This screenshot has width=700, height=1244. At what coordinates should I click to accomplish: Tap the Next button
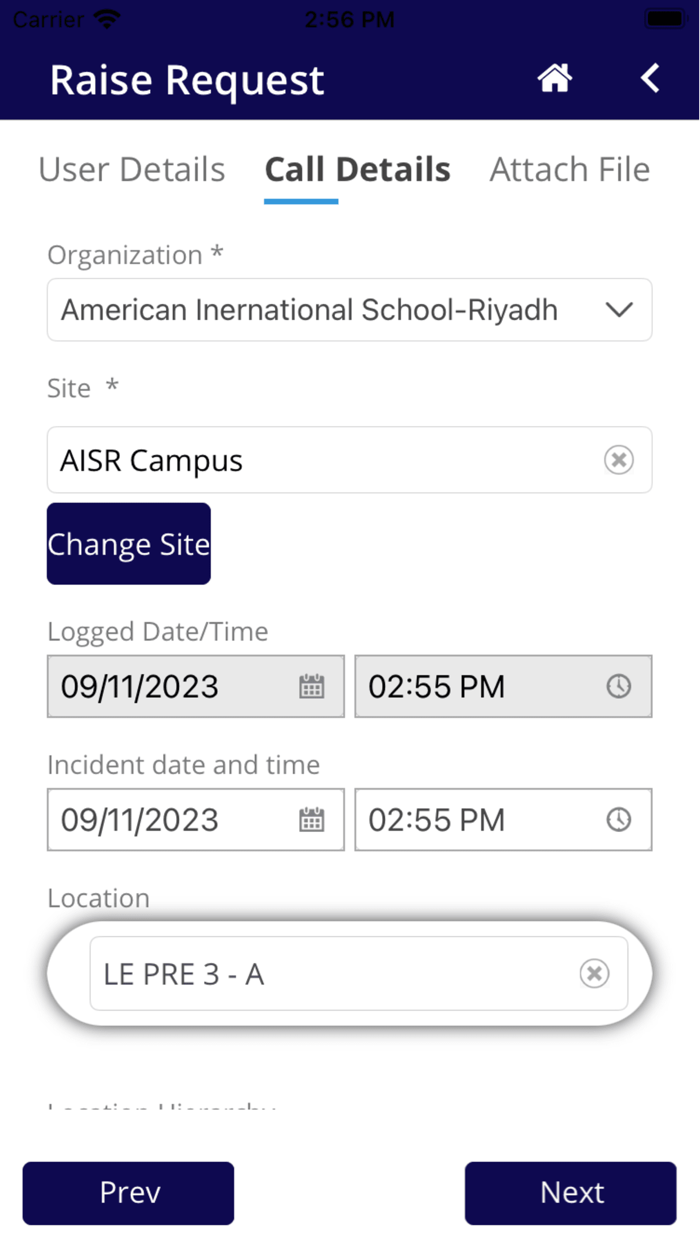(x=570, y=1192)
